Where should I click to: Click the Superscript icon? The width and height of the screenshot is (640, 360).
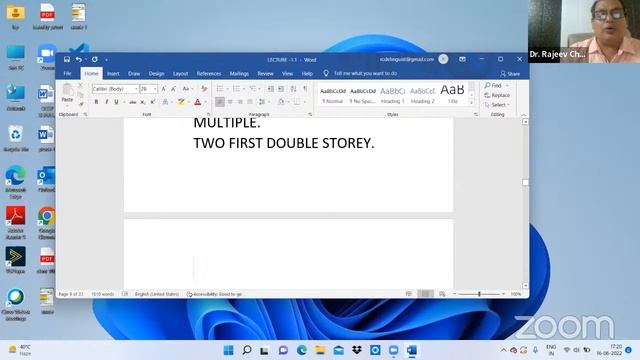tap(153, 102)
